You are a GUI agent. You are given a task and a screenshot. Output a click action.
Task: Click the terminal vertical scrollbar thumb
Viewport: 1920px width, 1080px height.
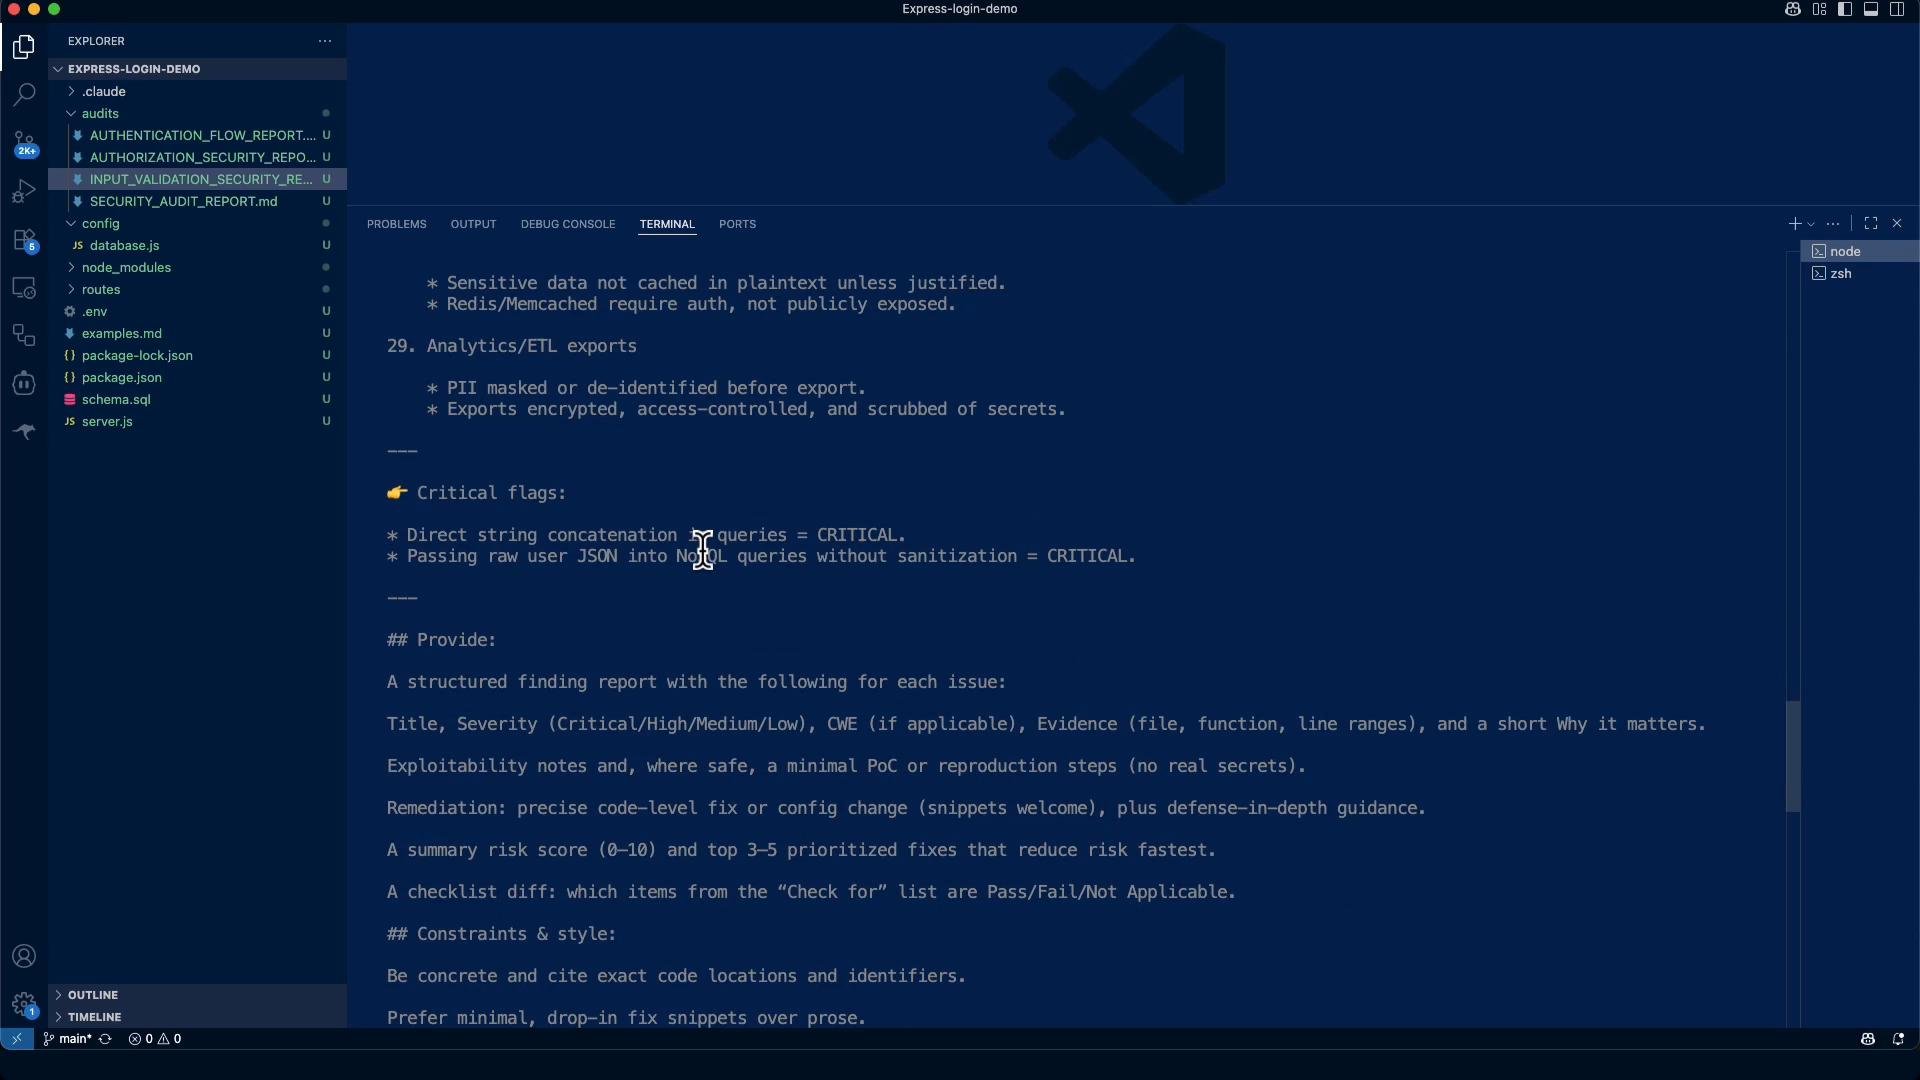point(1793,757)
